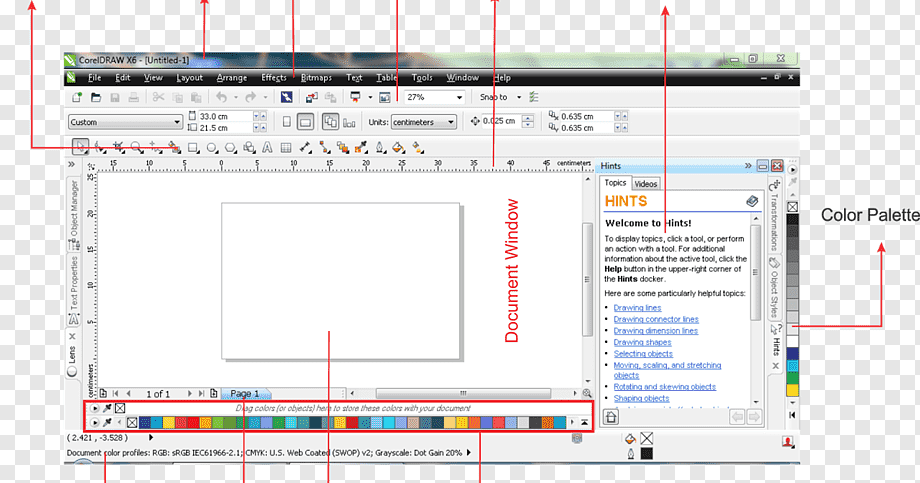Open the 27% zoom level dropdown
Image resolution: width=920 pixels, height=483 pixels.
435,97
